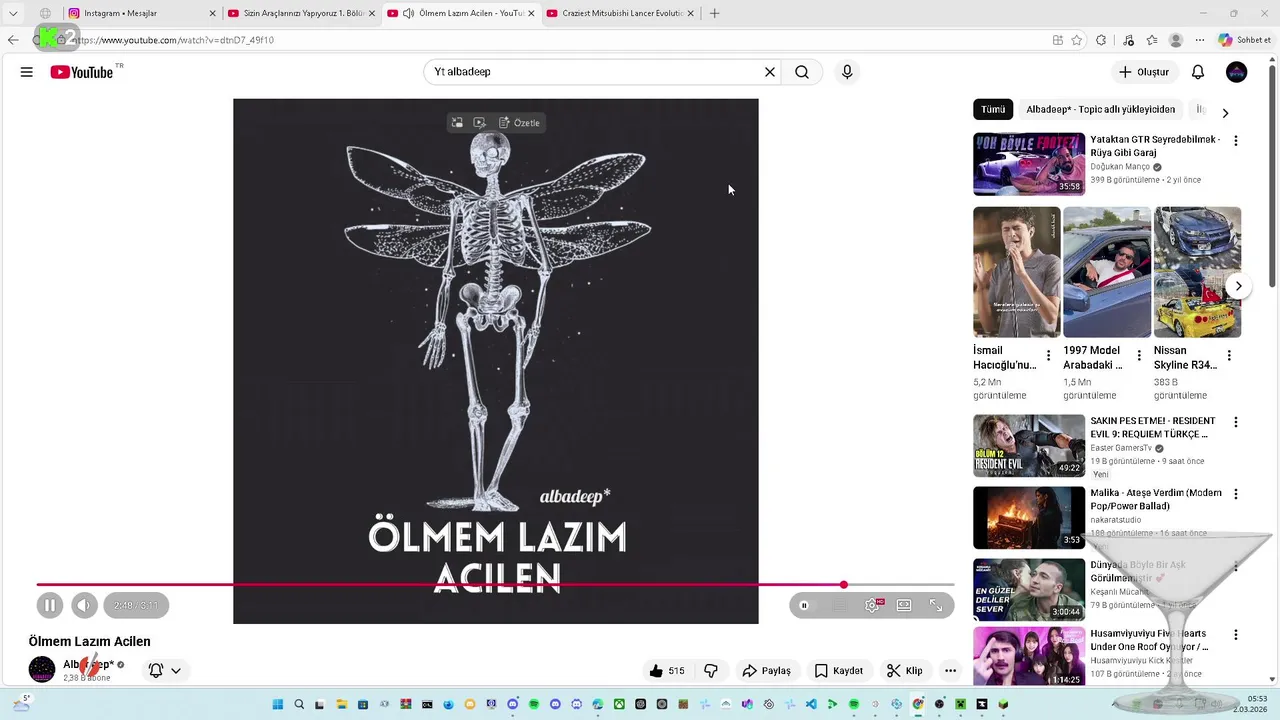
Task: Open options for Malika Ateşe Verdim video
Action: coord(1236,494)
